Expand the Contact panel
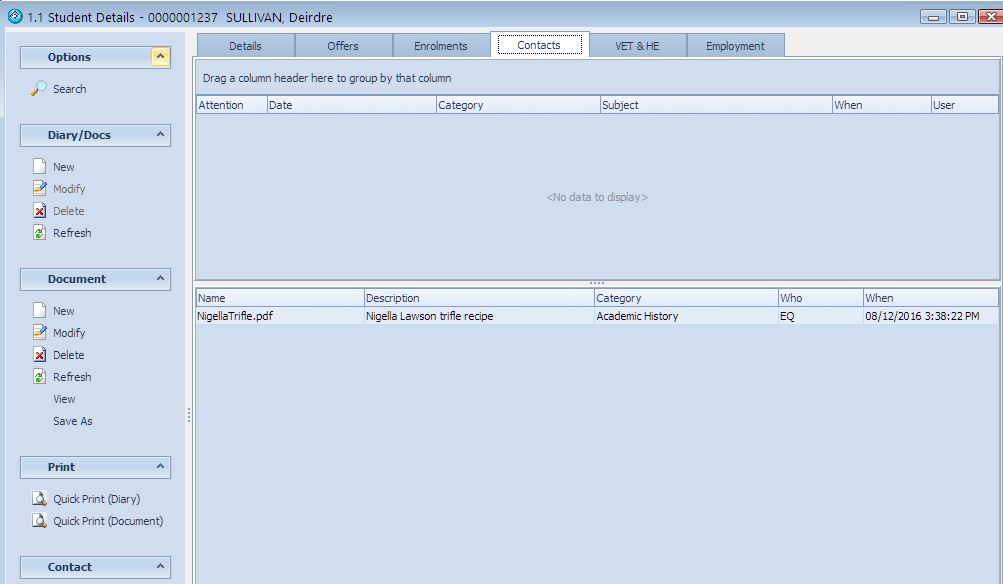The width and height of the screenshot is (1003, 584). point(159,567)
